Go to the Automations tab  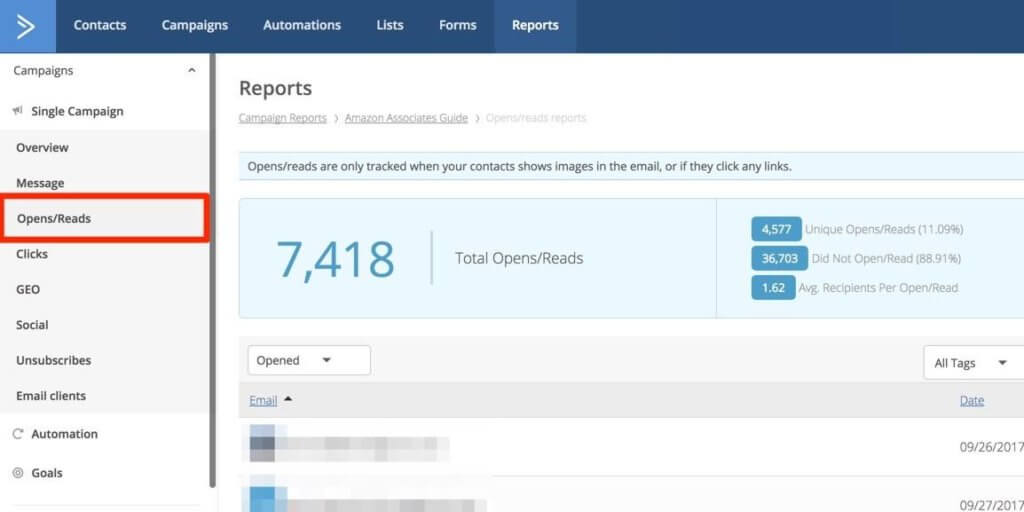tap(302, 26)
